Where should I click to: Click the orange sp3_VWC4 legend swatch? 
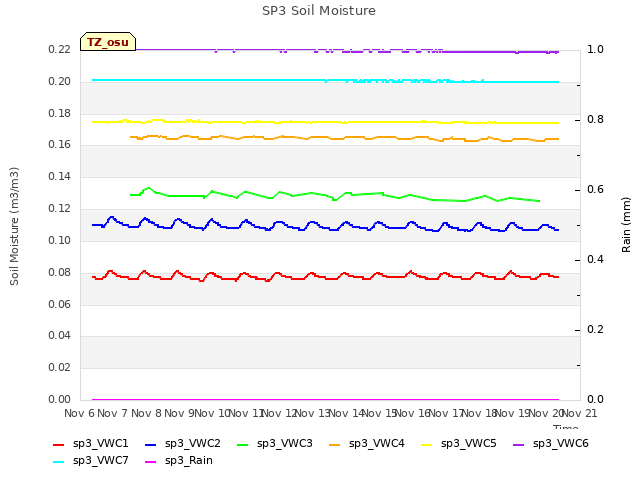[335, 444]
